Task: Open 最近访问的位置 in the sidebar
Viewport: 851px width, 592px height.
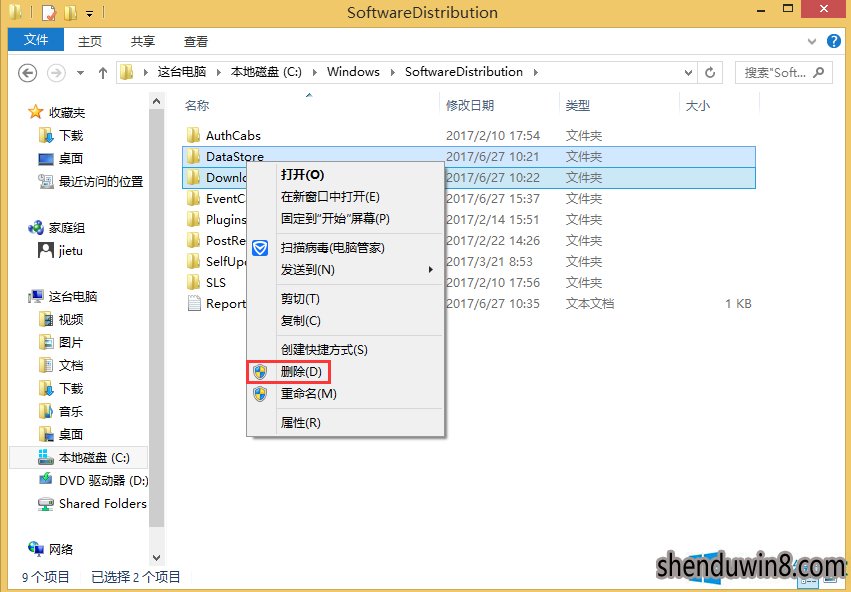Action: pos(101,181)
